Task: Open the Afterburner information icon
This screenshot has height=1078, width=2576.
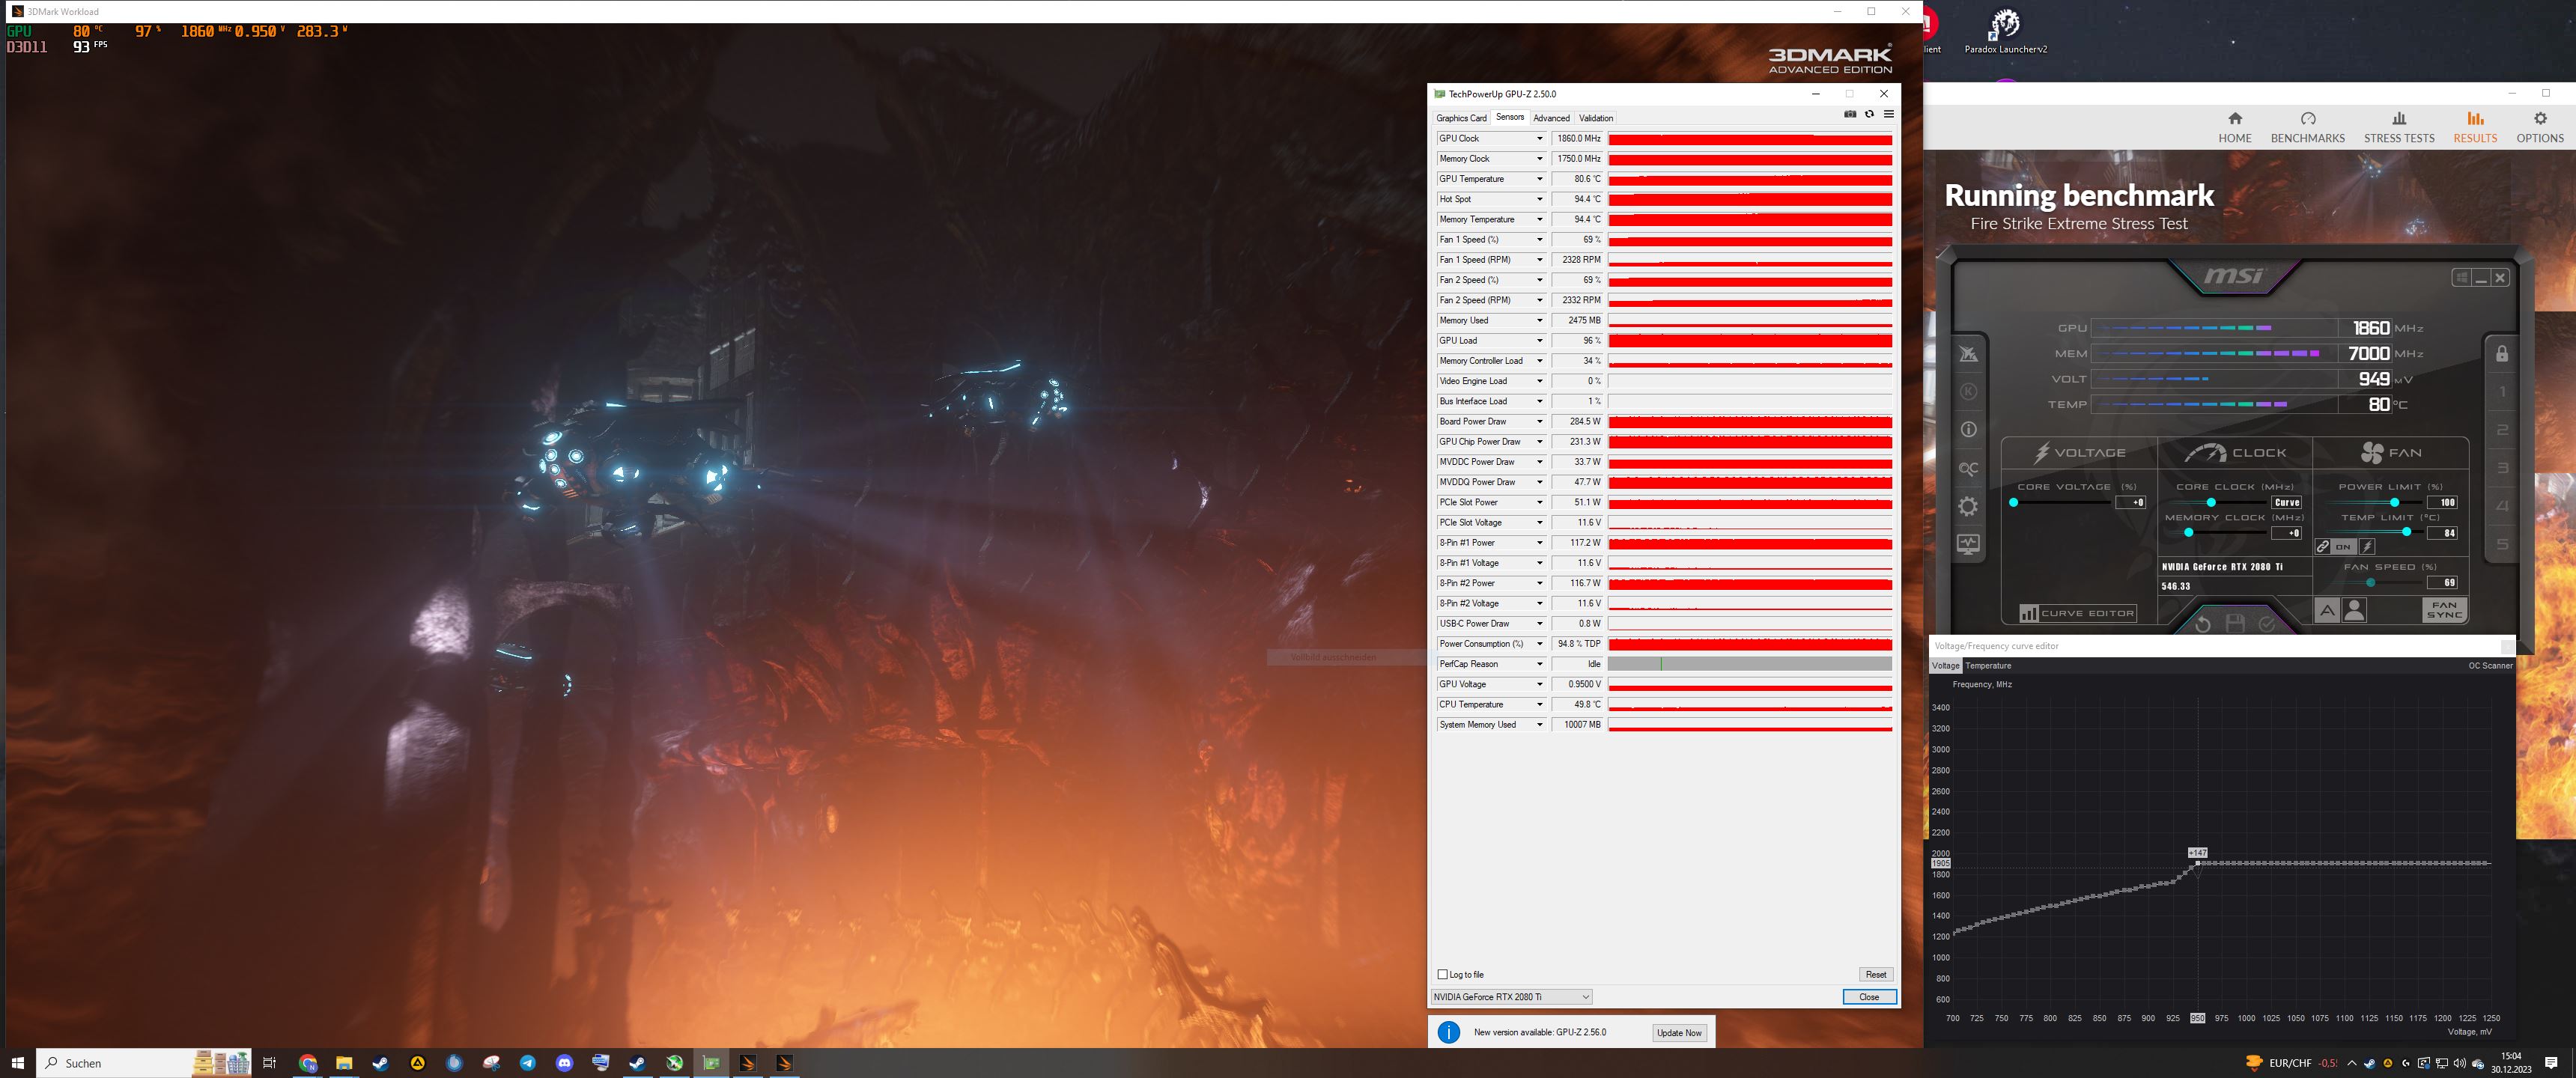Action: (1968, 430)
